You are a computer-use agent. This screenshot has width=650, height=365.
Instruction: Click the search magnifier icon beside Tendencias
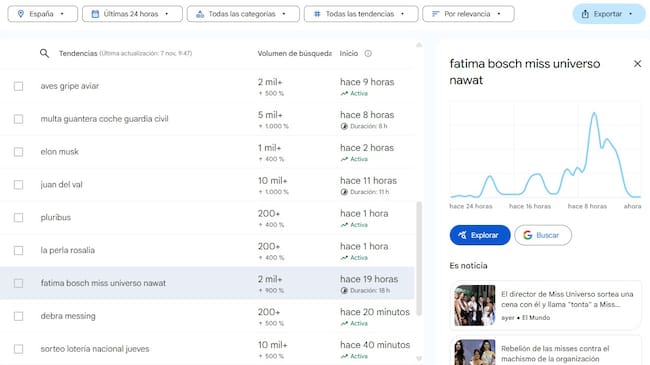pyautogui.click(x=44, y=53)
